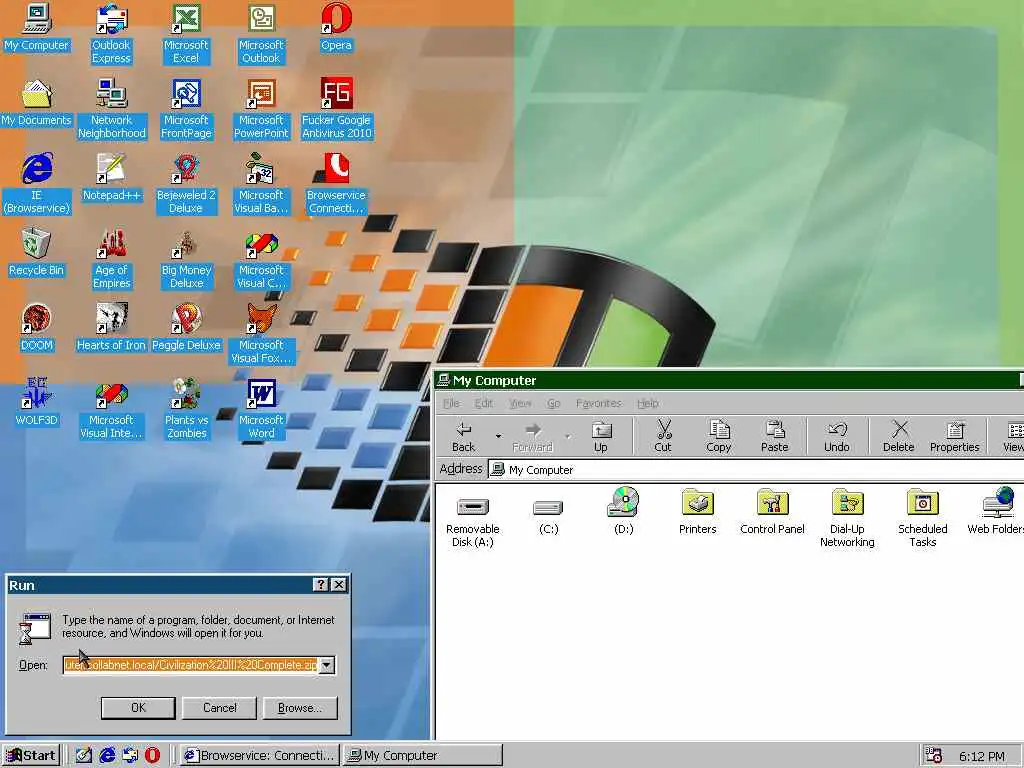The width and height of the screenshot is (1024, 768).
Task: Select the (D:) CD drive
Action: click(624, 512)
